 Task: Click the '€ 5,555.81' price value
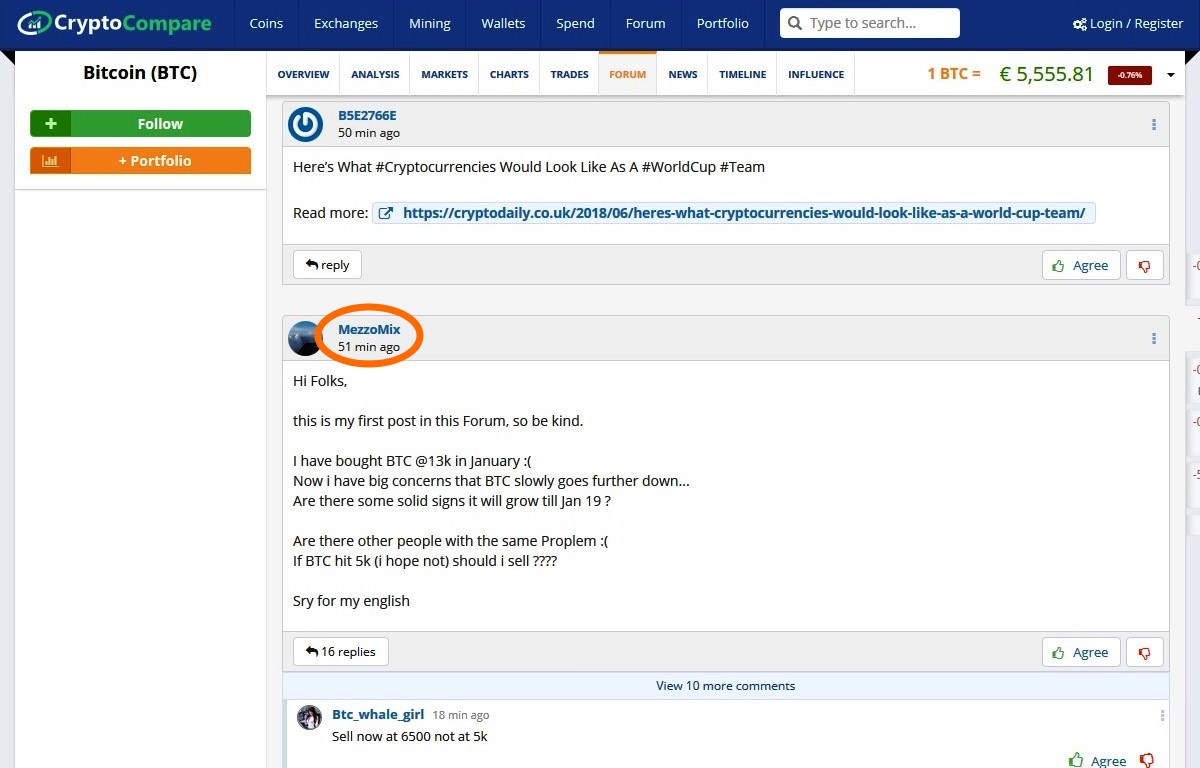[x=1047, y=74]
